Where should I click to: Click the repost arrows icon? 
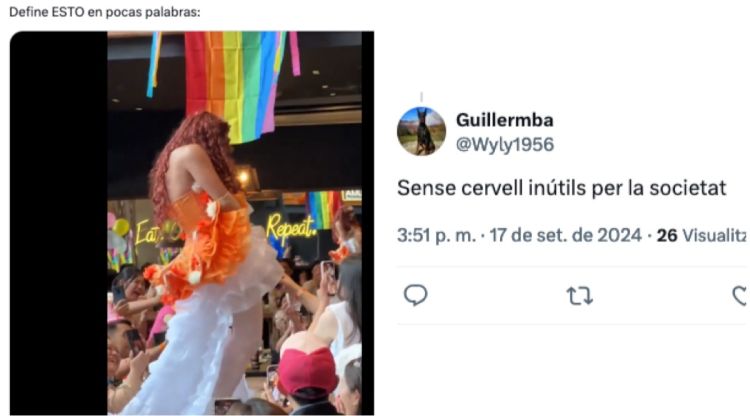click(x=580, y=296)
